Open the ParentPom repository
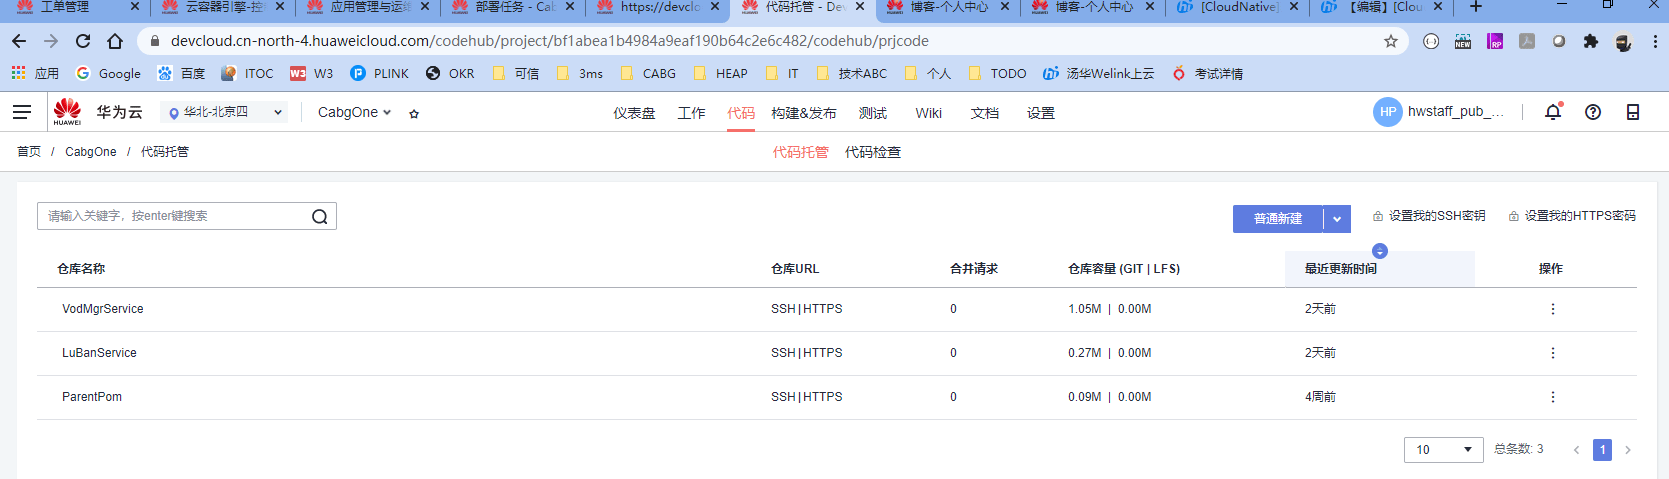 click(92, 397)
